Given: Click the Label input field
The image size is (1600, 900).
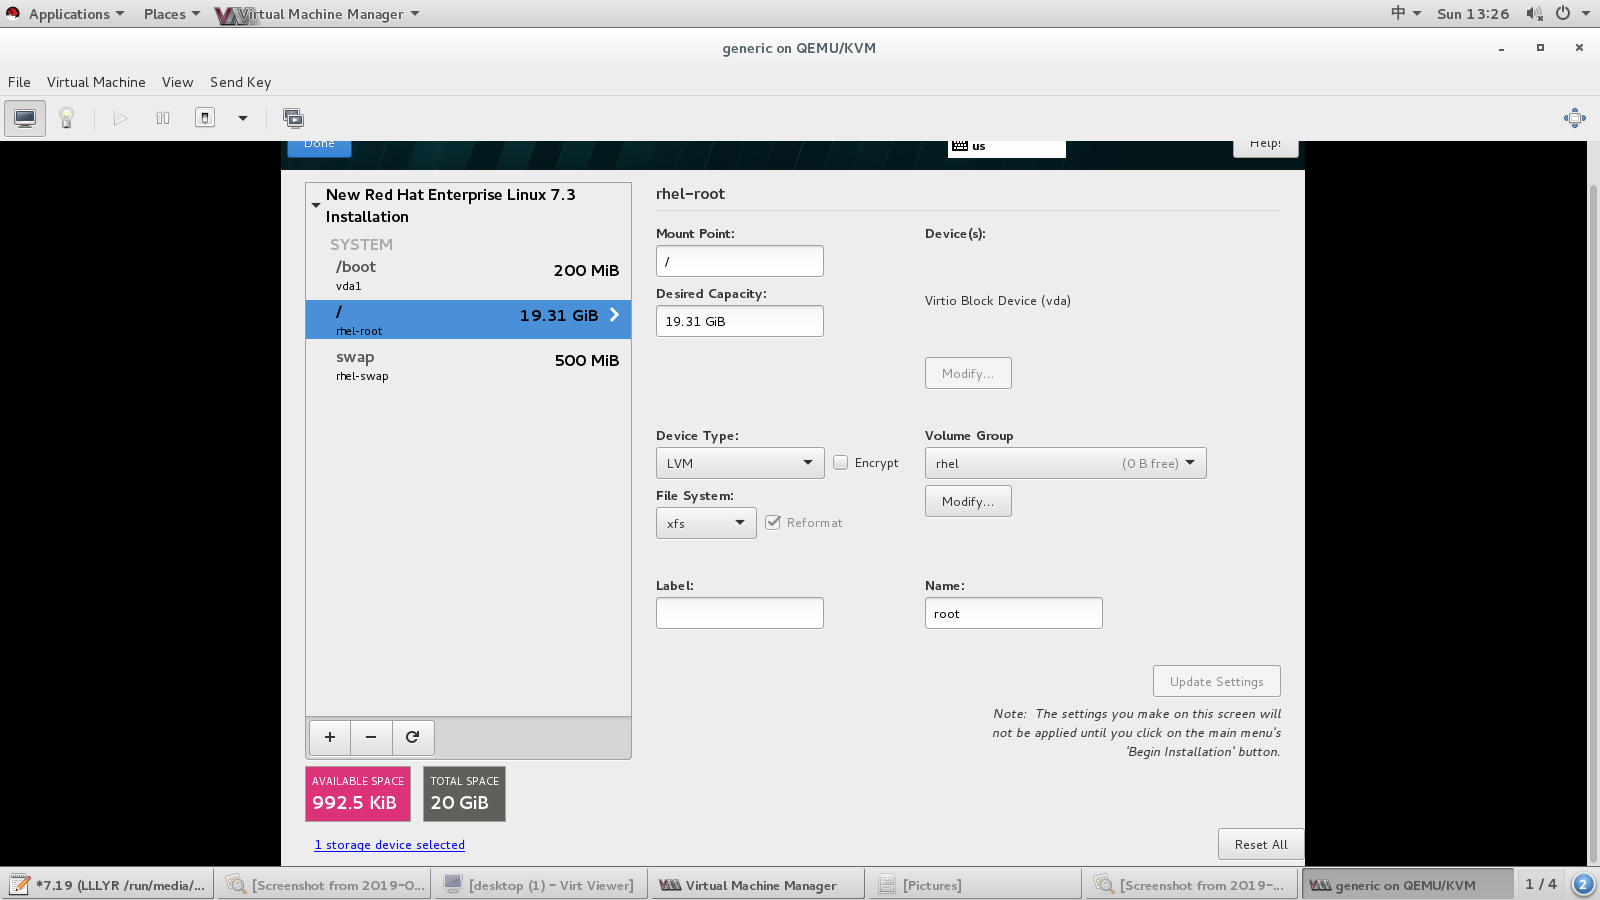Looking at the screenshot, I should tap(740, 613).
